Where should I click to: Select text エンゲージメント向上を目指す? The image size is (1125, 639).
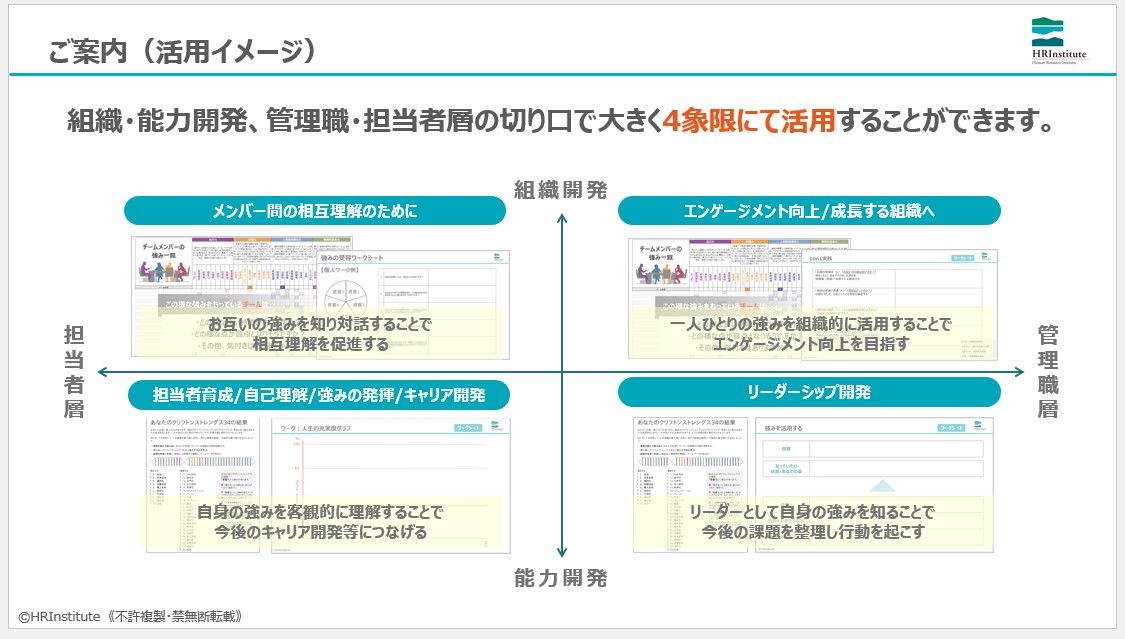[x=811, y=344]
